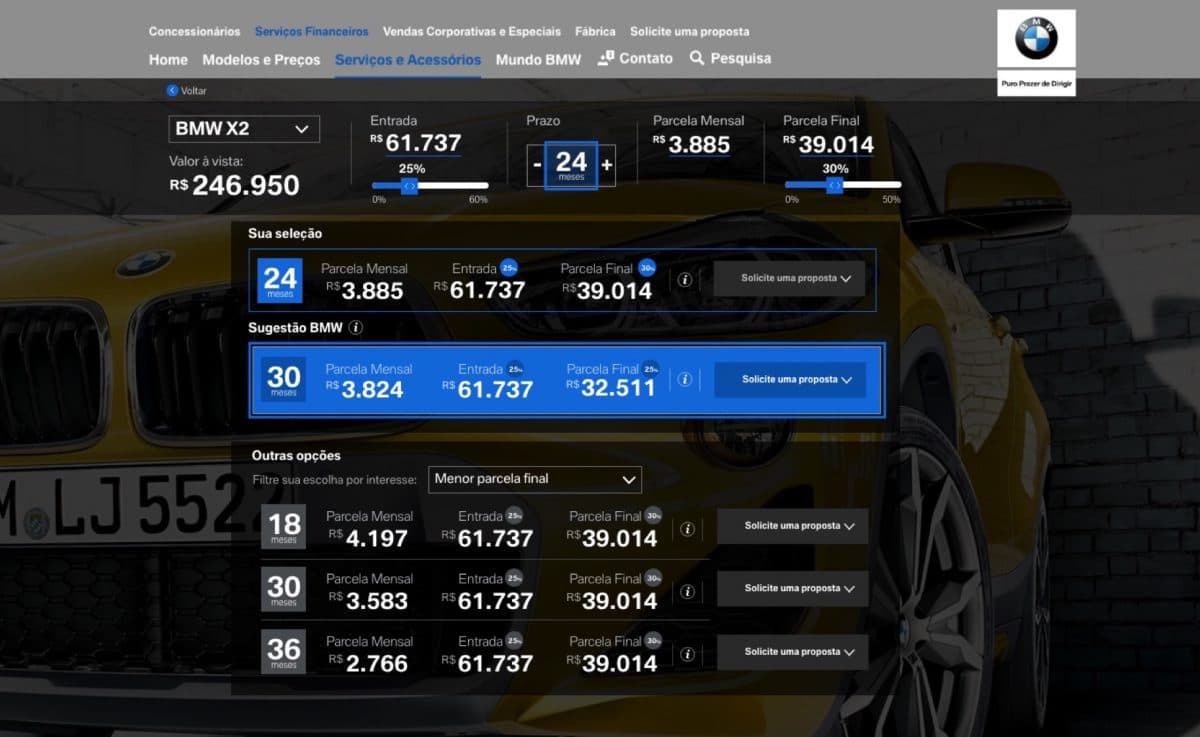
Task: Click the BMW roundel logo top right
Action: coord(1036,36)
